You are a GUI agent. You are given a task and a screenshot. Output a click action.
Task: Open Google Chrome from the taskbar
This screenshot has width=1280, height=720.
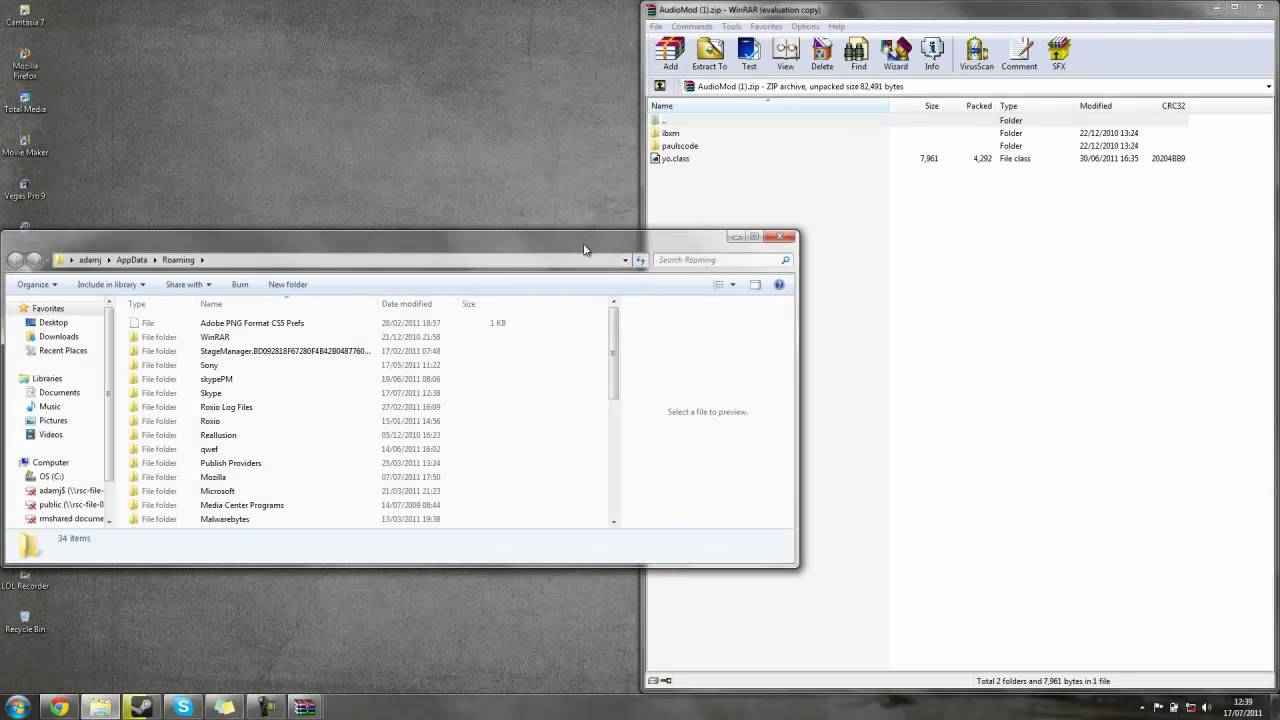[59, 707]
